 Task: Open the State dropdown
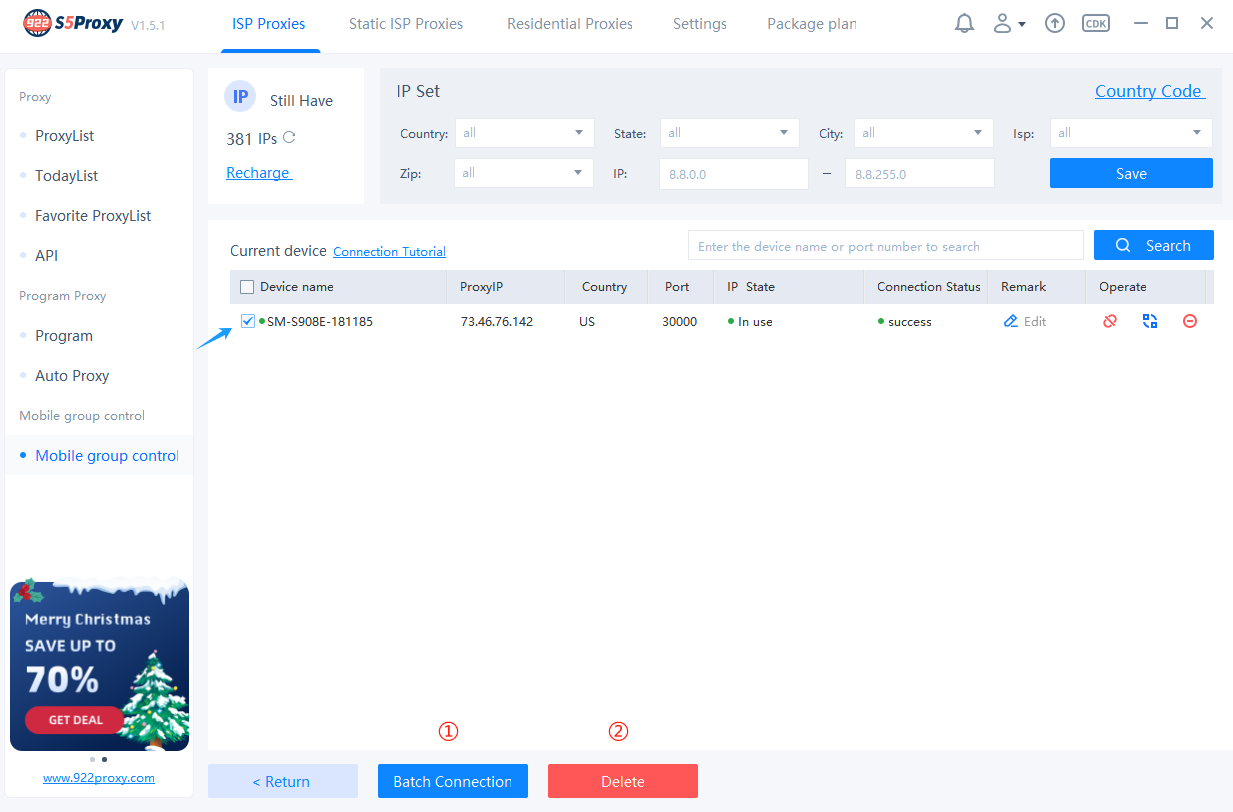[729, 133]
